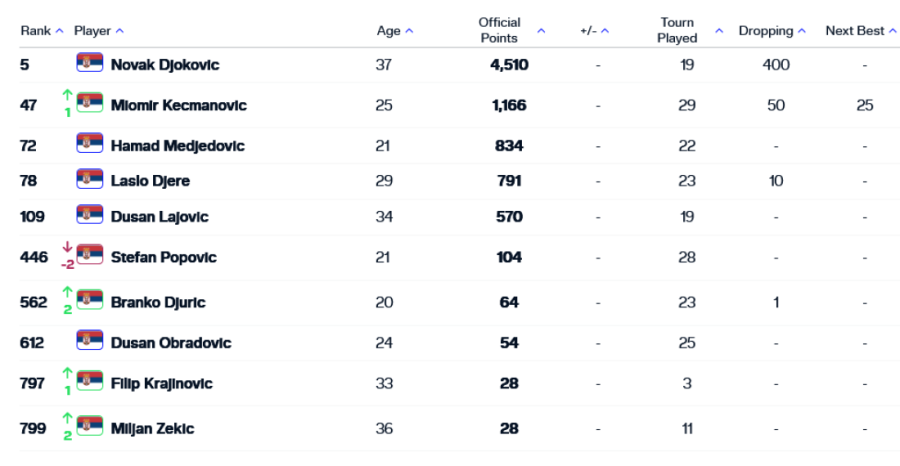Click the flag icon next to Miomir Kecmanovic
This screenshot has height=466, width=900.
click(x=90, y=104)
